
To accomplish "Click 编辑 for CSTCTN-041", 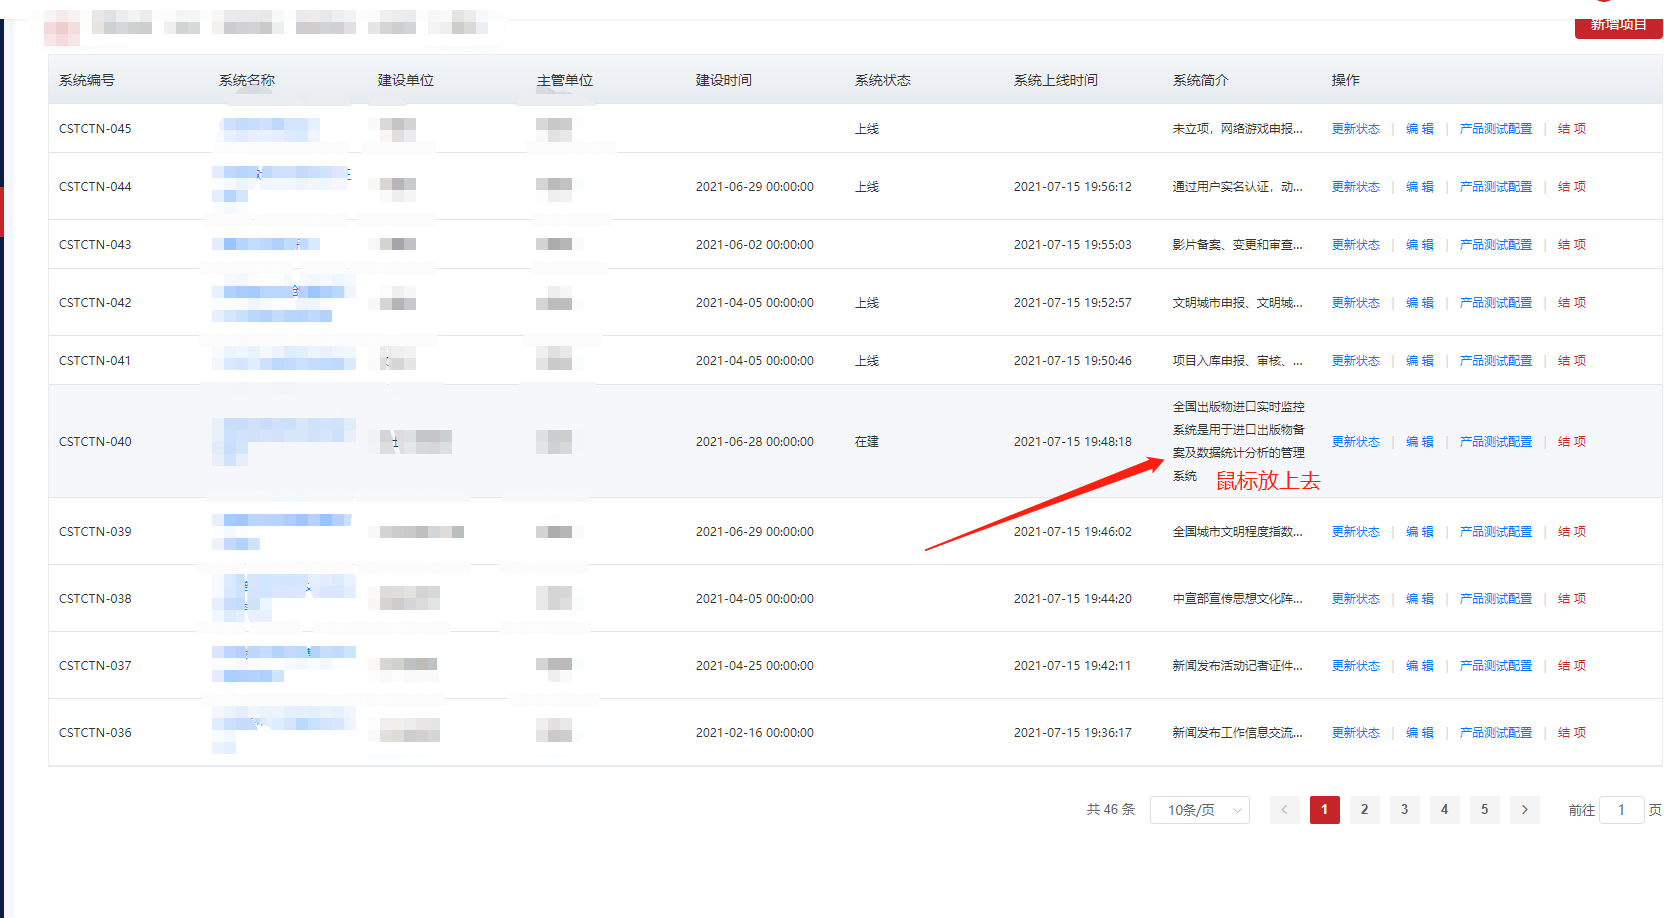I will point(1419,361).
